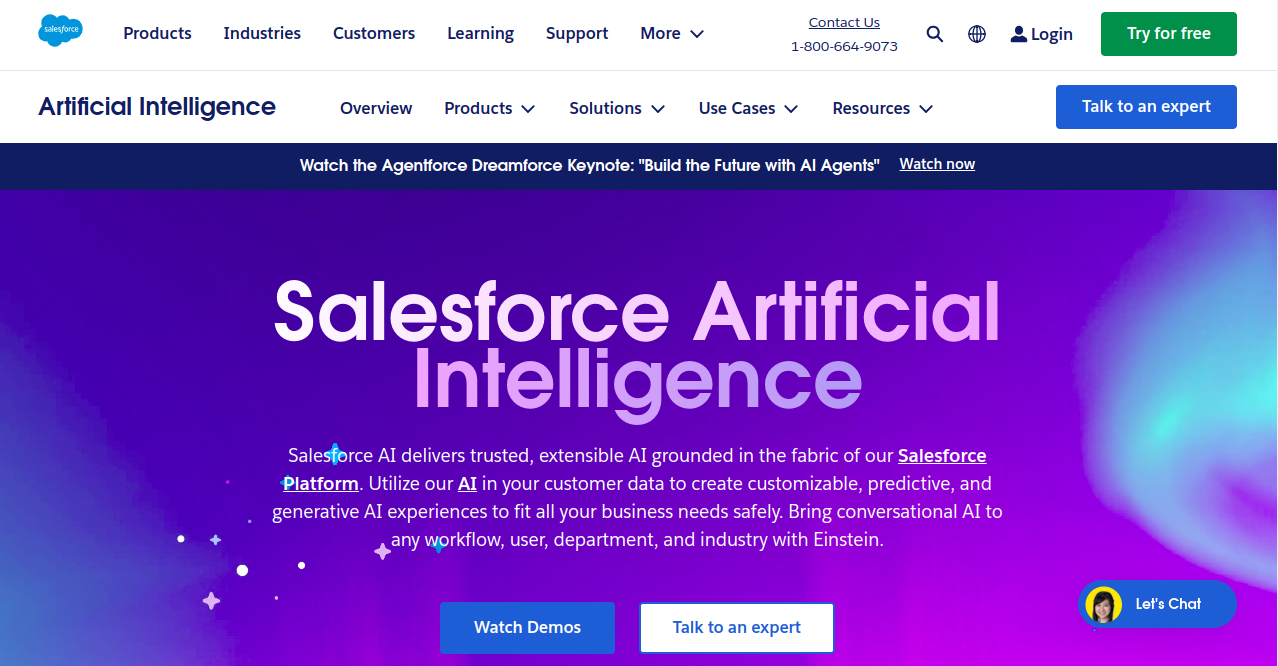Viewport: 1278px width, 666px height.
Task: Expand the Products dropdown in AI subnav
Action: click(x=490, y=108)
